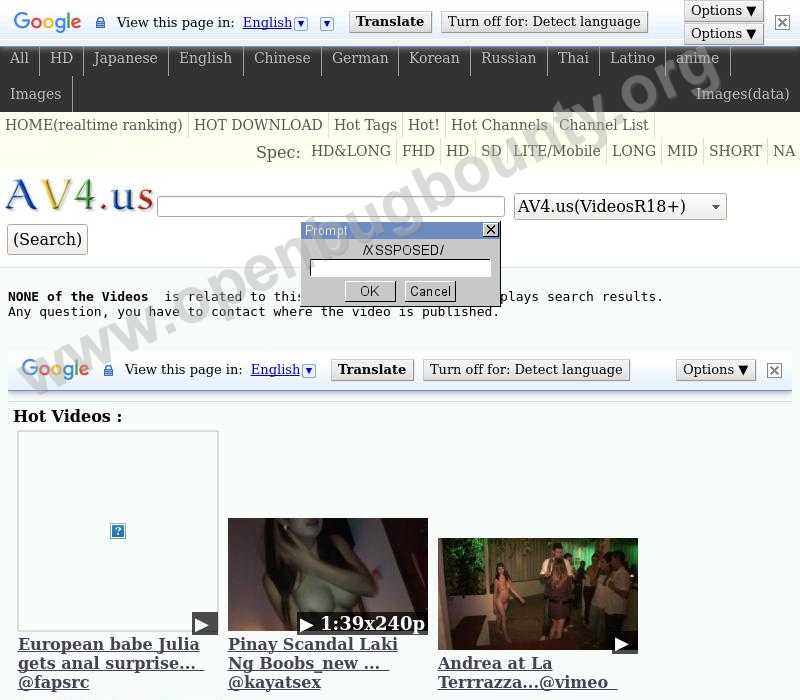The height and width of the screenshot is (700, 800).
Task: Open top English language dropdown arrow
Action: point(302,23)
